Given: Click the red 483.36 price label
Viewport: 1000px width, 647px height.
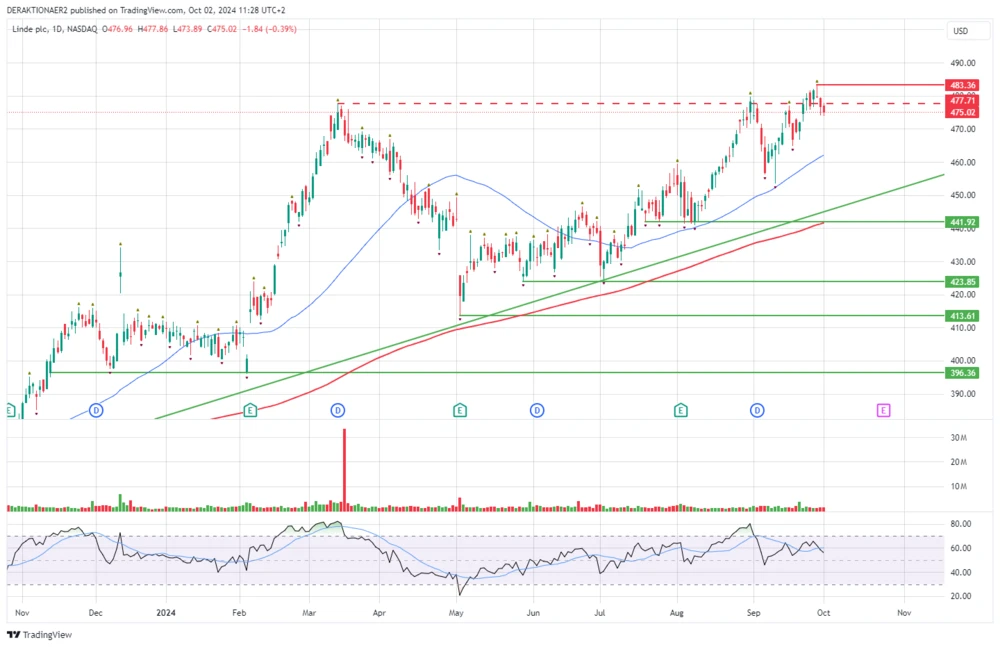Looking at the screenshot, I should click(960, 85).
